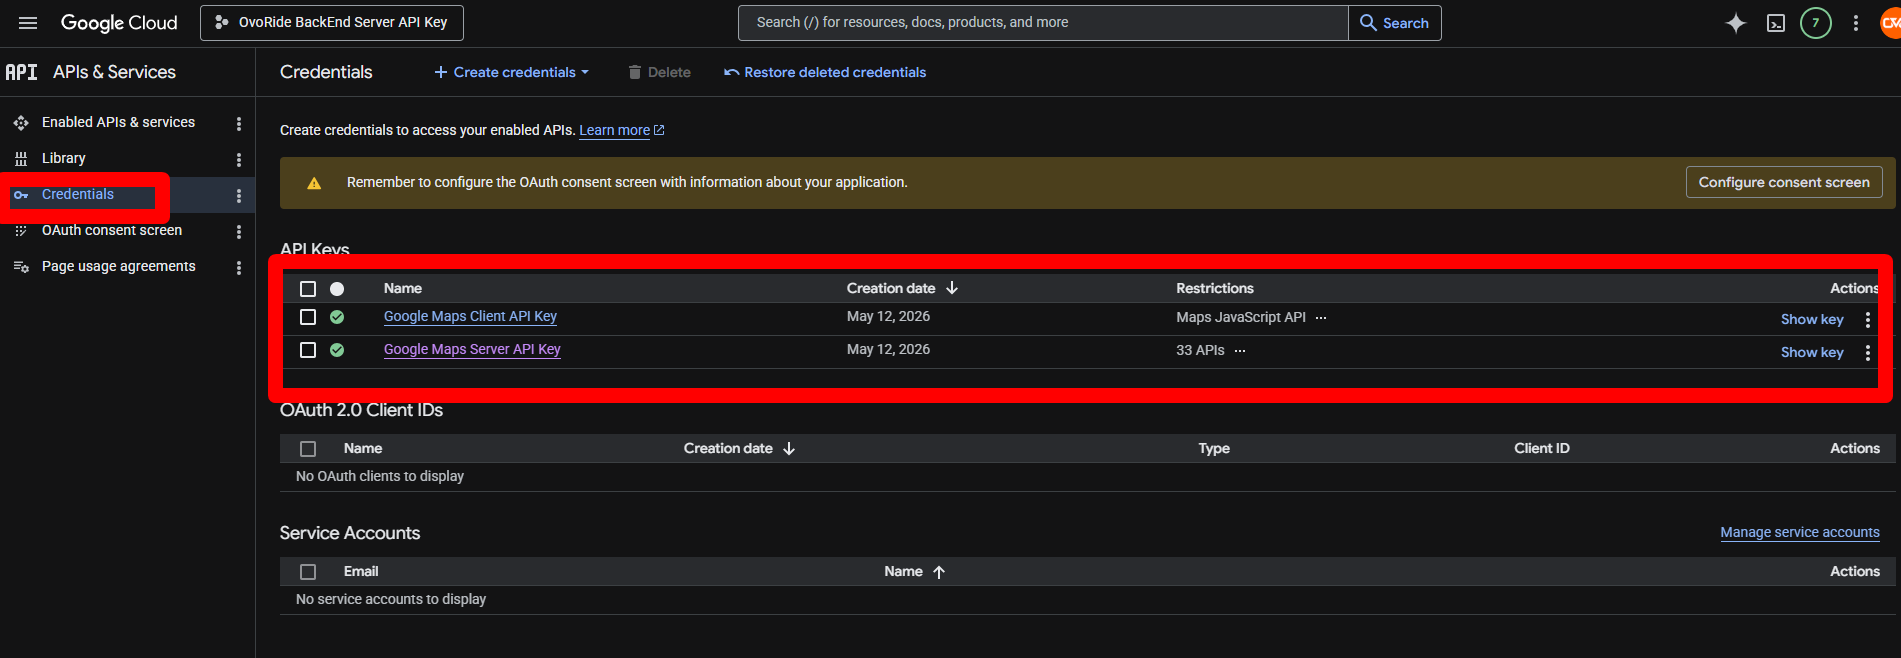Click the warning triangle icon in banner
This screenshot has height=658, width=1901.
tap(314, 183)
